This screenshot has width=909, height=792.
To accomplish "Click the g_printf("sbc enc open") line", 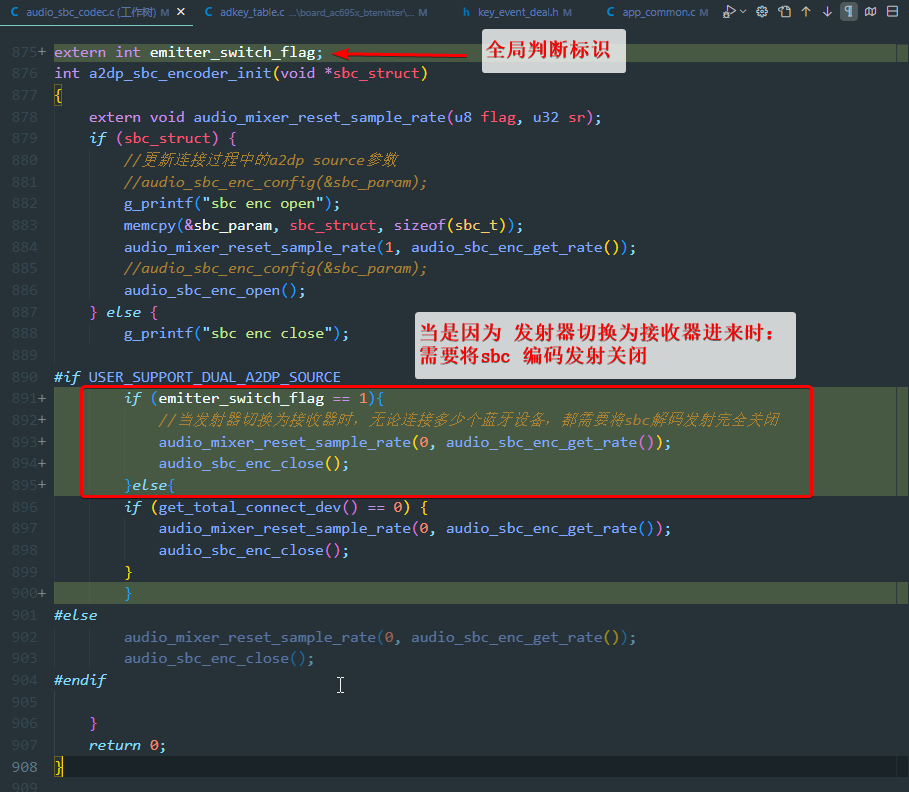I will (232, 204).
